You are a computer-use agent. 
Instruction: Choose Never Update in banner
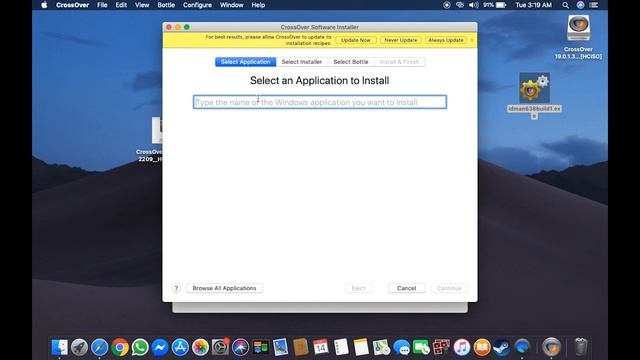400,40
